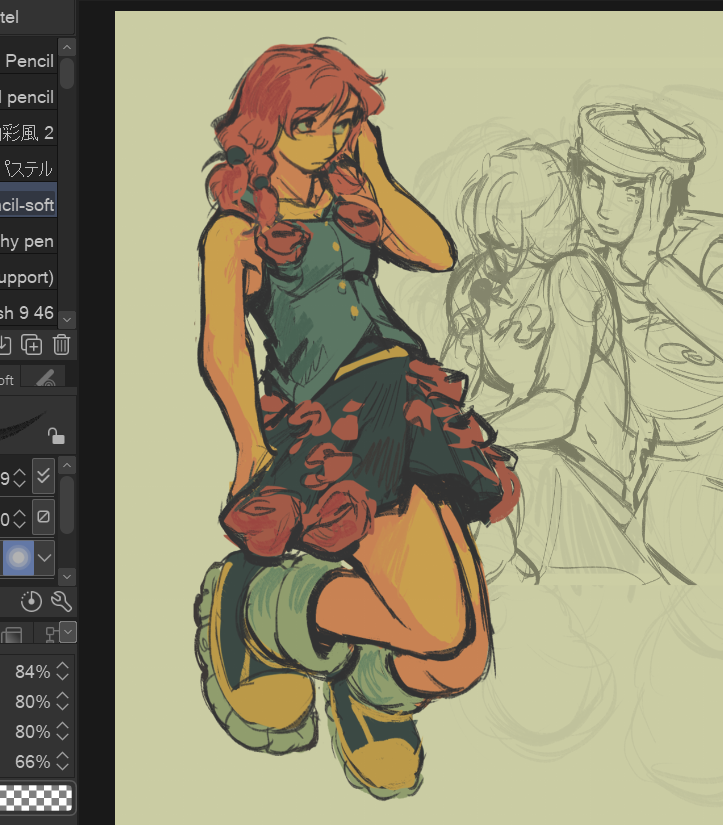Choose the brush entry ending in 'sh 9 46'
The height and width of the screenshot is (825, 723).
point(28,313)
